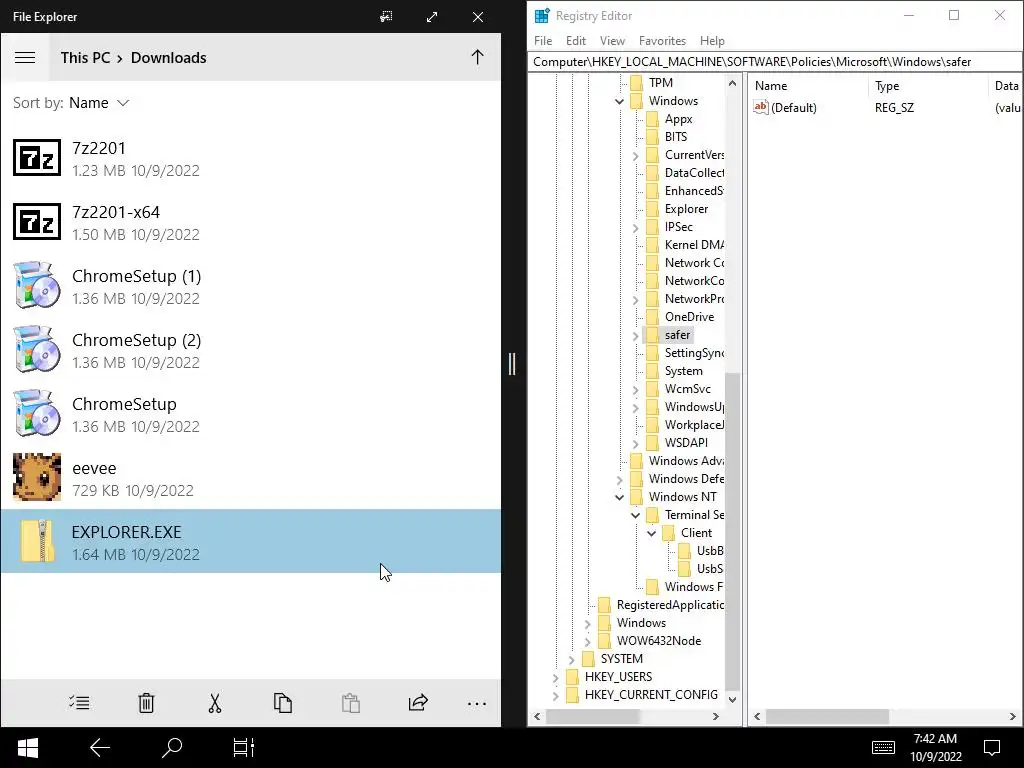Screen dimensions: 1024x768
Task: Open the Favorites menu in Registry Editor
Action: pyautogui.click(x=662, y=40)
